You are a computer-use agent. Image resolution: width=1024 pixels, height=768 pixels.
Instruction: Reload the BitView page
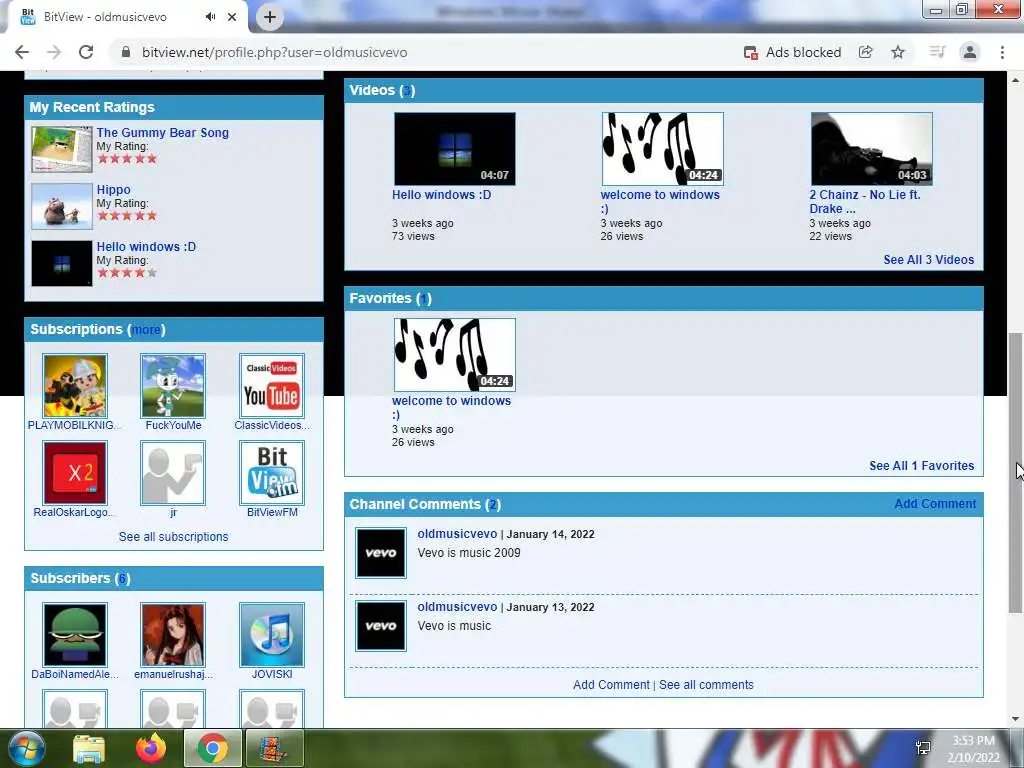click(x=86, y=52)
